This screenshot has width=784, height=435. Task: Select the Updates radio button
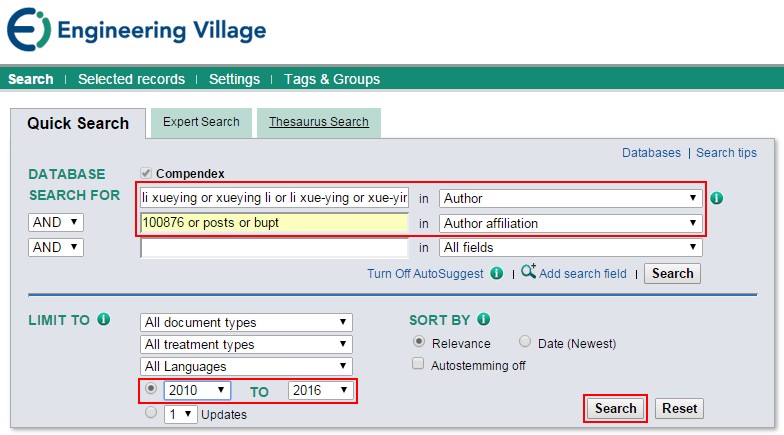[x=151, y=412]
